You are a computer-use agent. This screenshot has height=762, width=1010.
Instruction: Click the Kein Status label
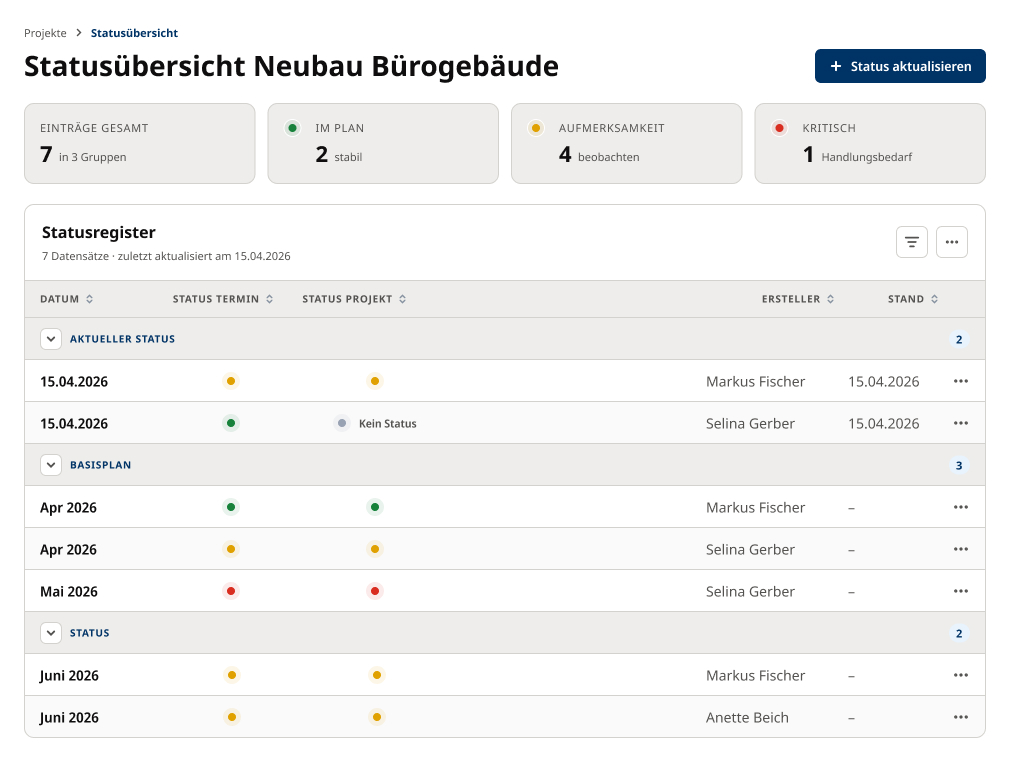point(388,423)
